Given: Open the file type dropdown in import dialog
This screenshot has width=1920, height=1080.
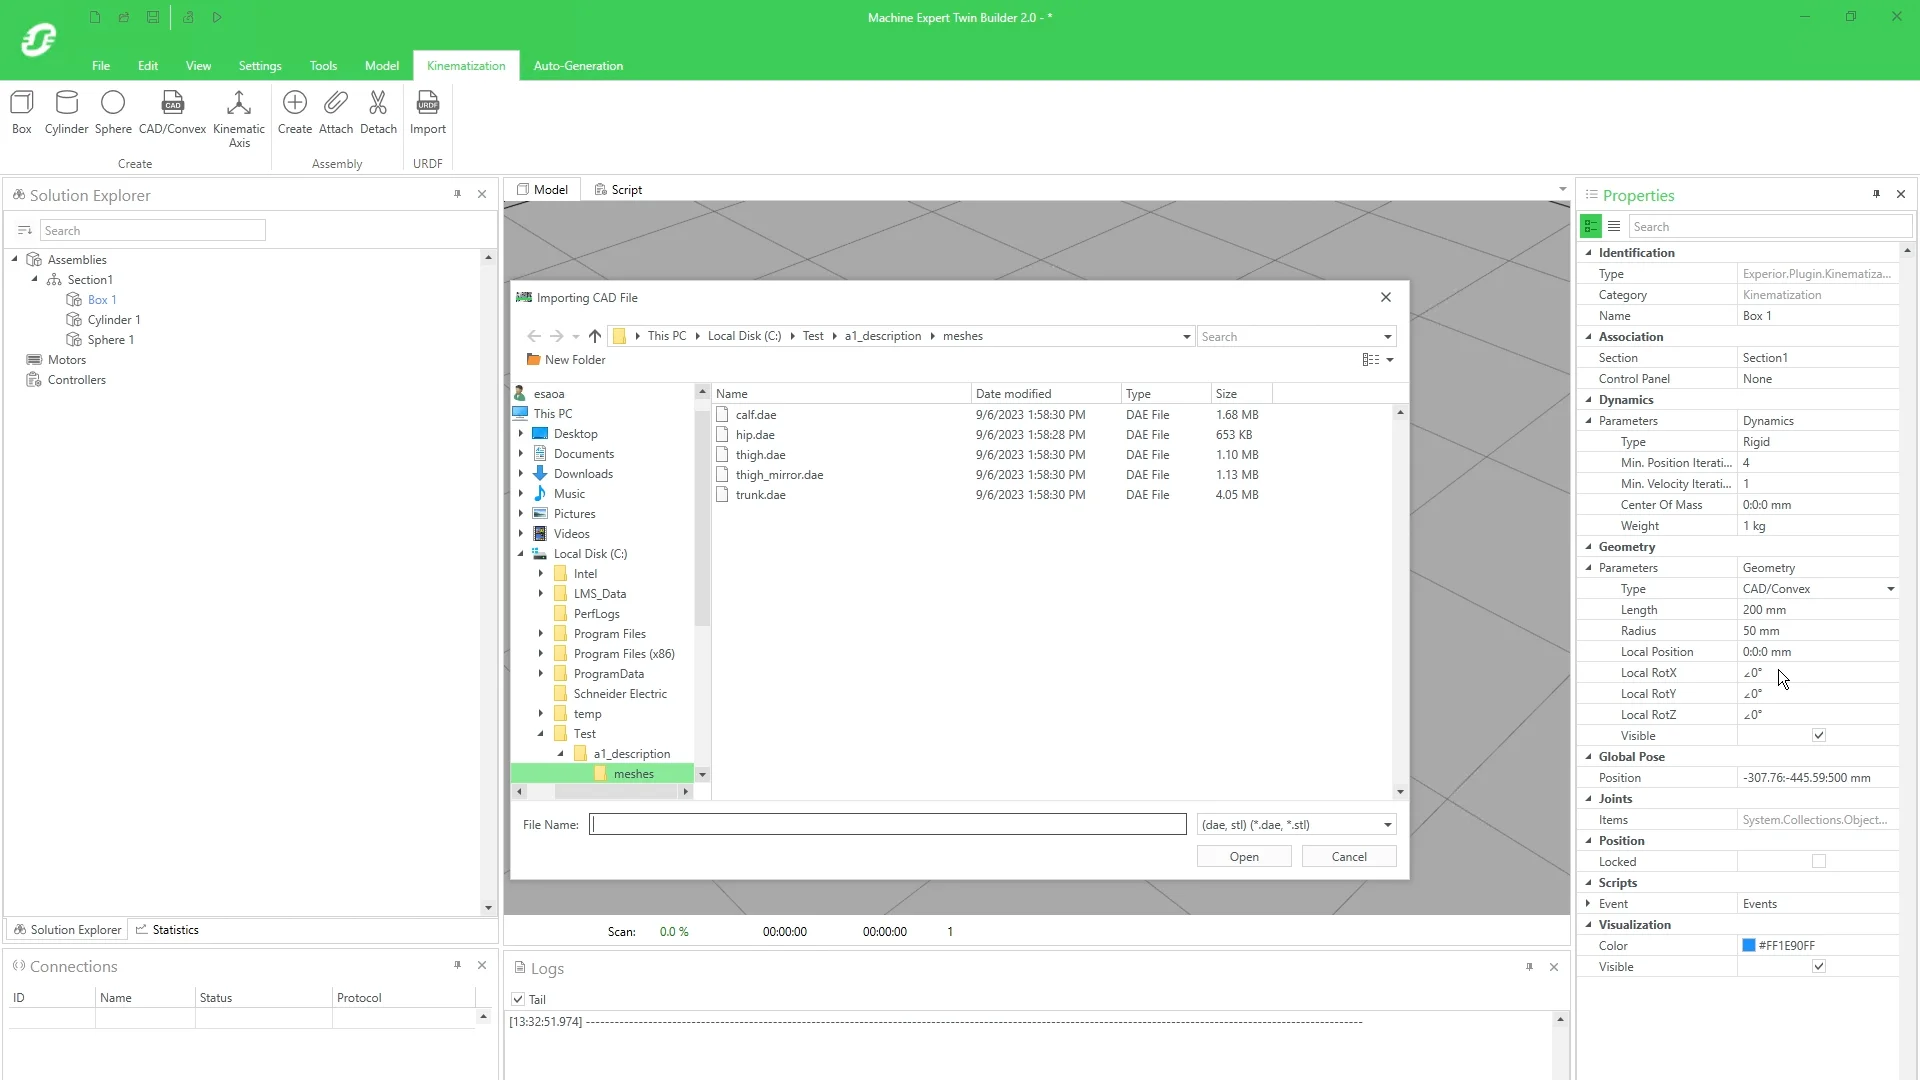Looking at the screenshot, I should click(1387, 824).
